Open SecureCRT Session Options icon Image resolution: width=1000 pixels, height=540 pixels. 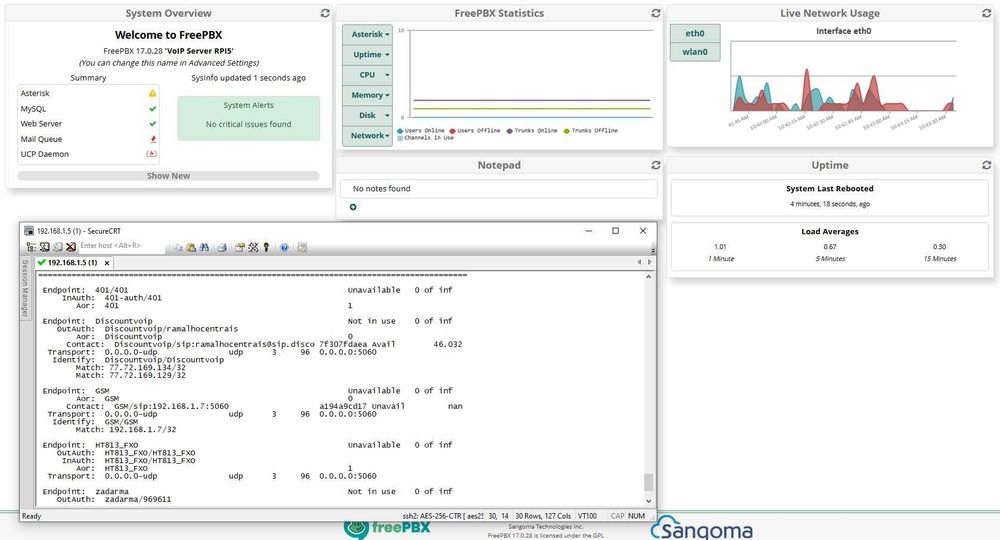coord(240,247)
